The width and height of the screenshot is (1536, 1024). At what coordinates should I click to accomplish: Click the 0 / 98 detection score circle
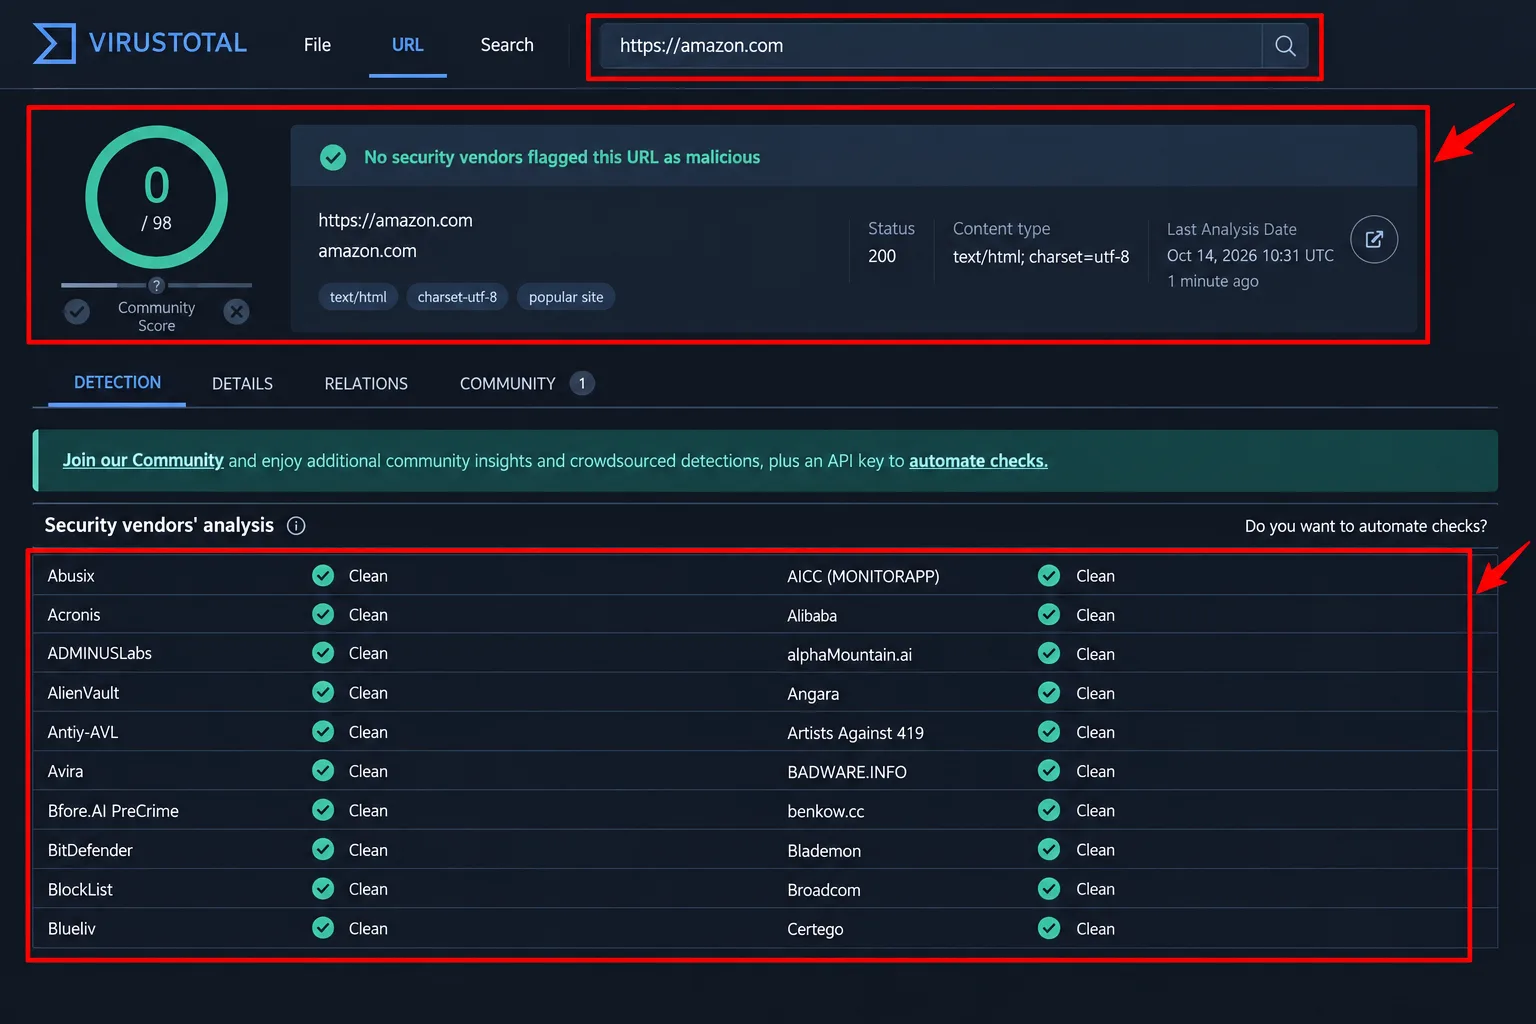(x=156, y=197)
